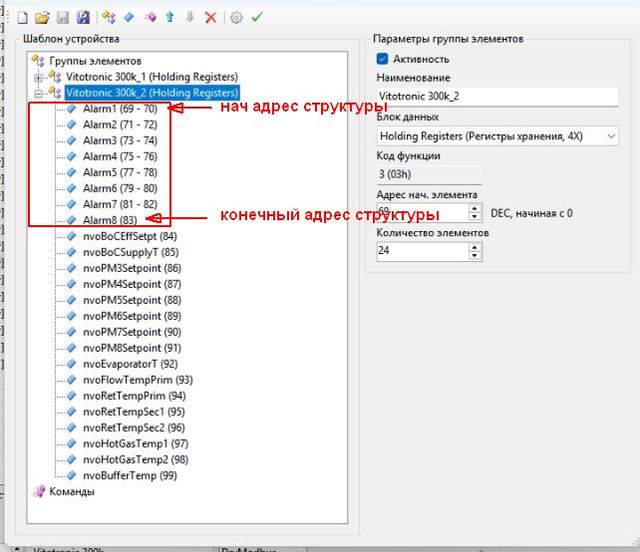
Task: Select the Alarm7 (81 - 82) element
Action: [x=120, y=204]
